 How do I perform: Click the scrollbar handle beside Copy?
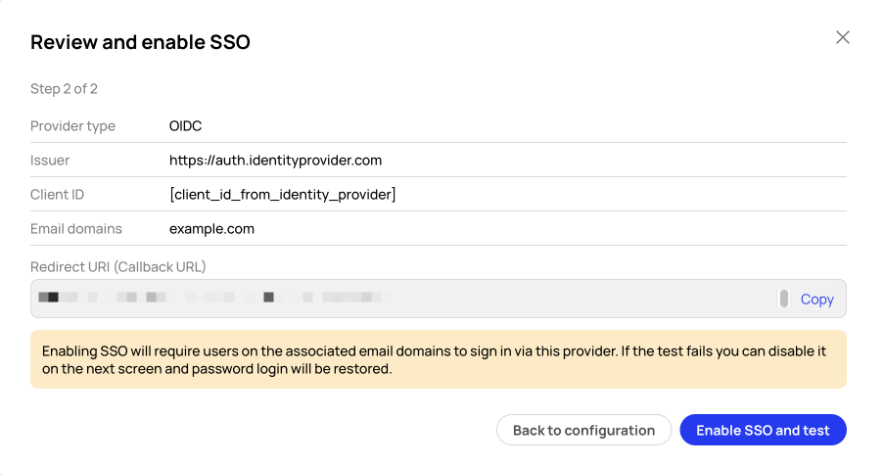click(783, 299)
